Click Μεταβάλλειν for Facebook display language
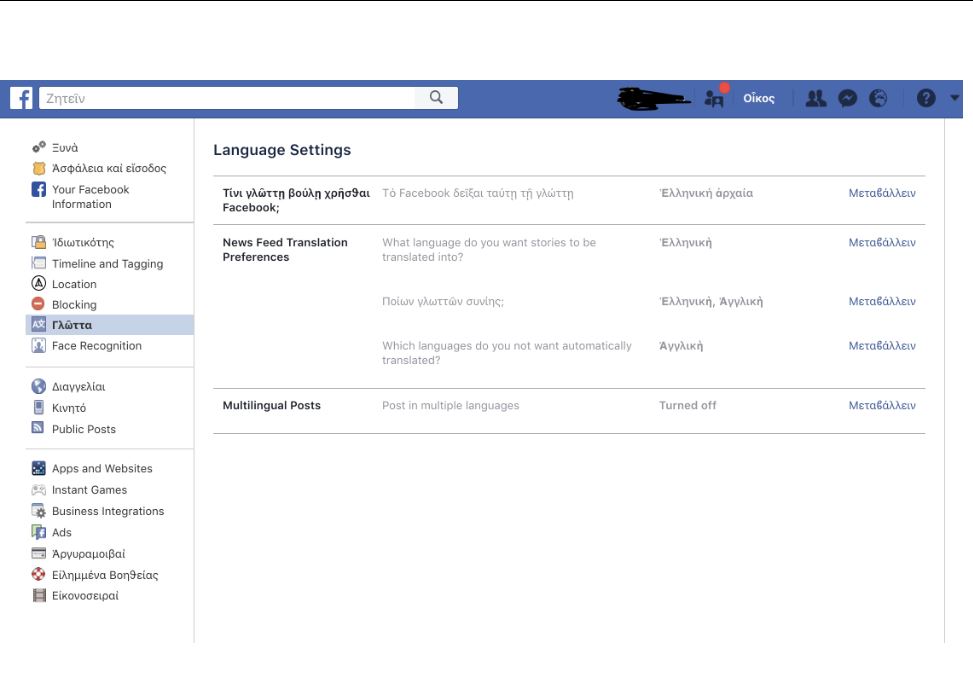This screenshot has width=973, height=683. [x=882, y=193]
